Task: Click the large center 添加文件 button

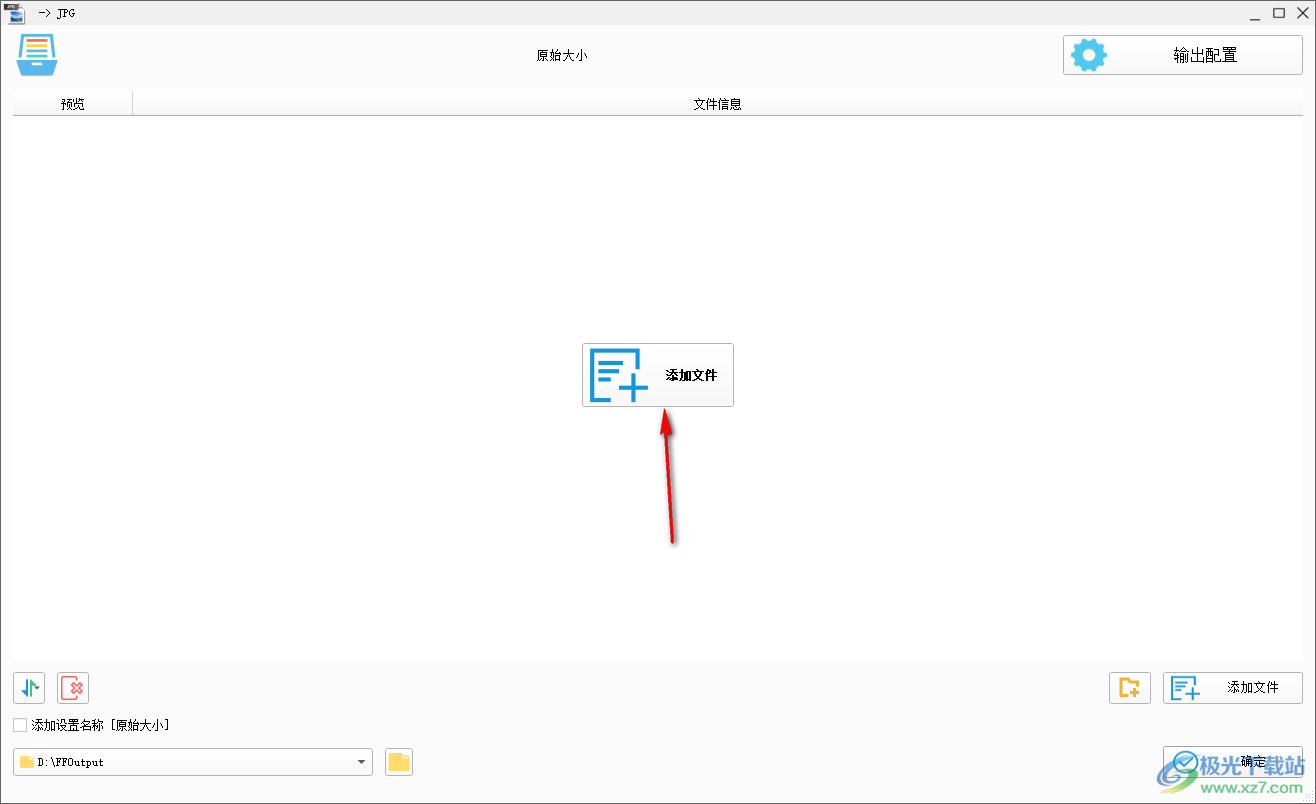Action: pos(658,375)
